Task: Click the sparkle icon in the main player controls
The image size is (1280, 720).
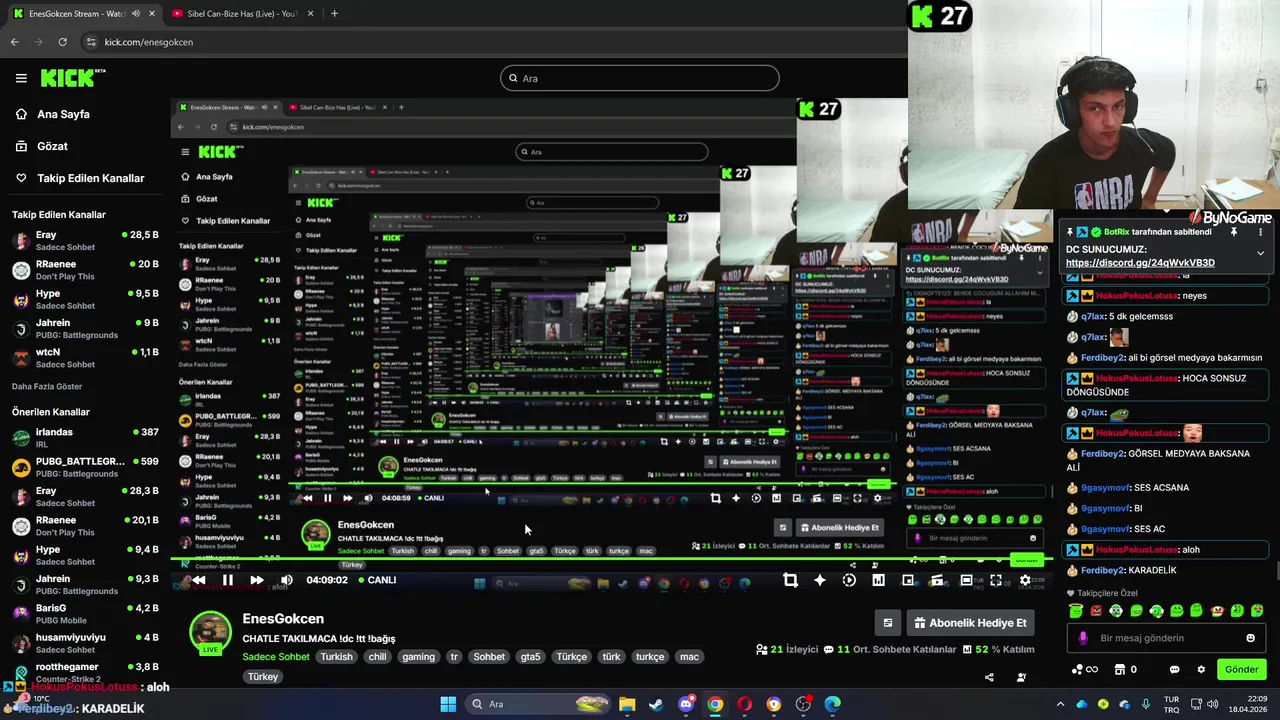Action: click(820, 580)
